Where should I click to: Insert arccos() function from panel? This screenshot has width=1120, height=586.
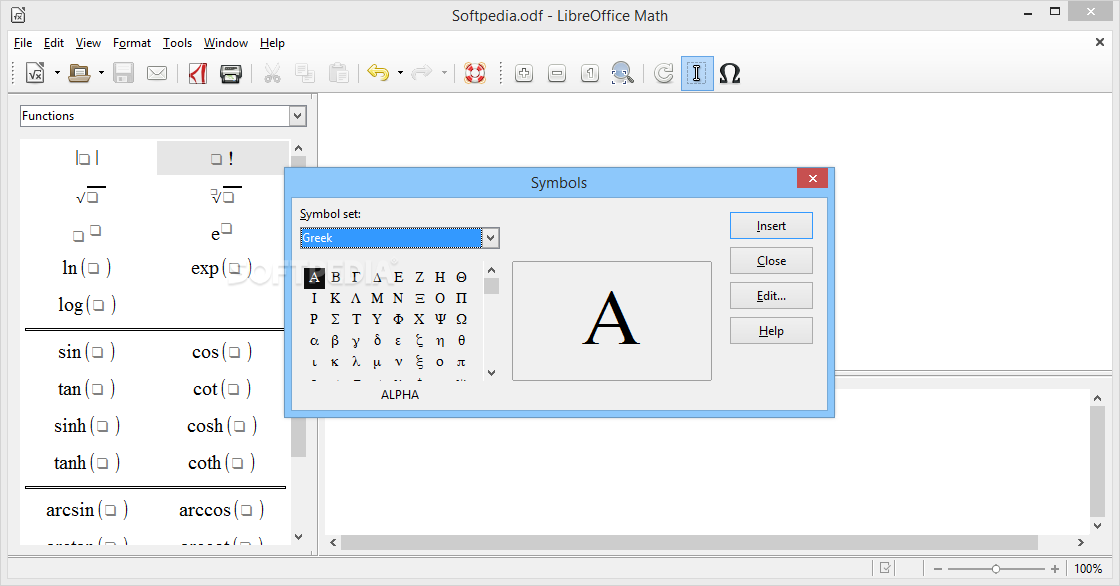(x=221, y=510)
